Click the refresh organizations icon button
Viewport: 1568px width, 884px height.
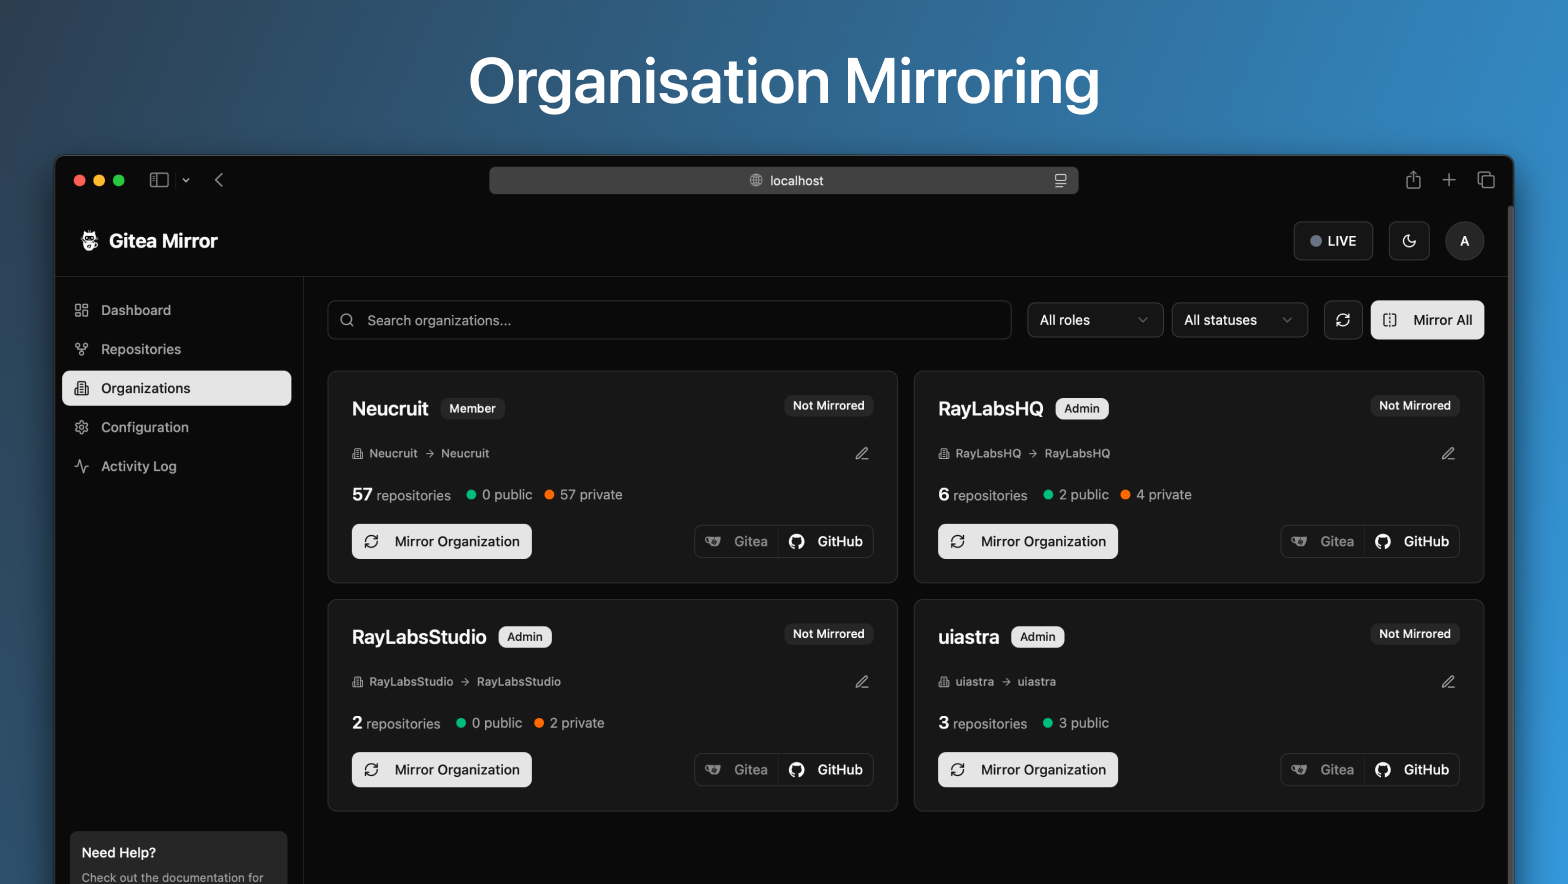1342,320
